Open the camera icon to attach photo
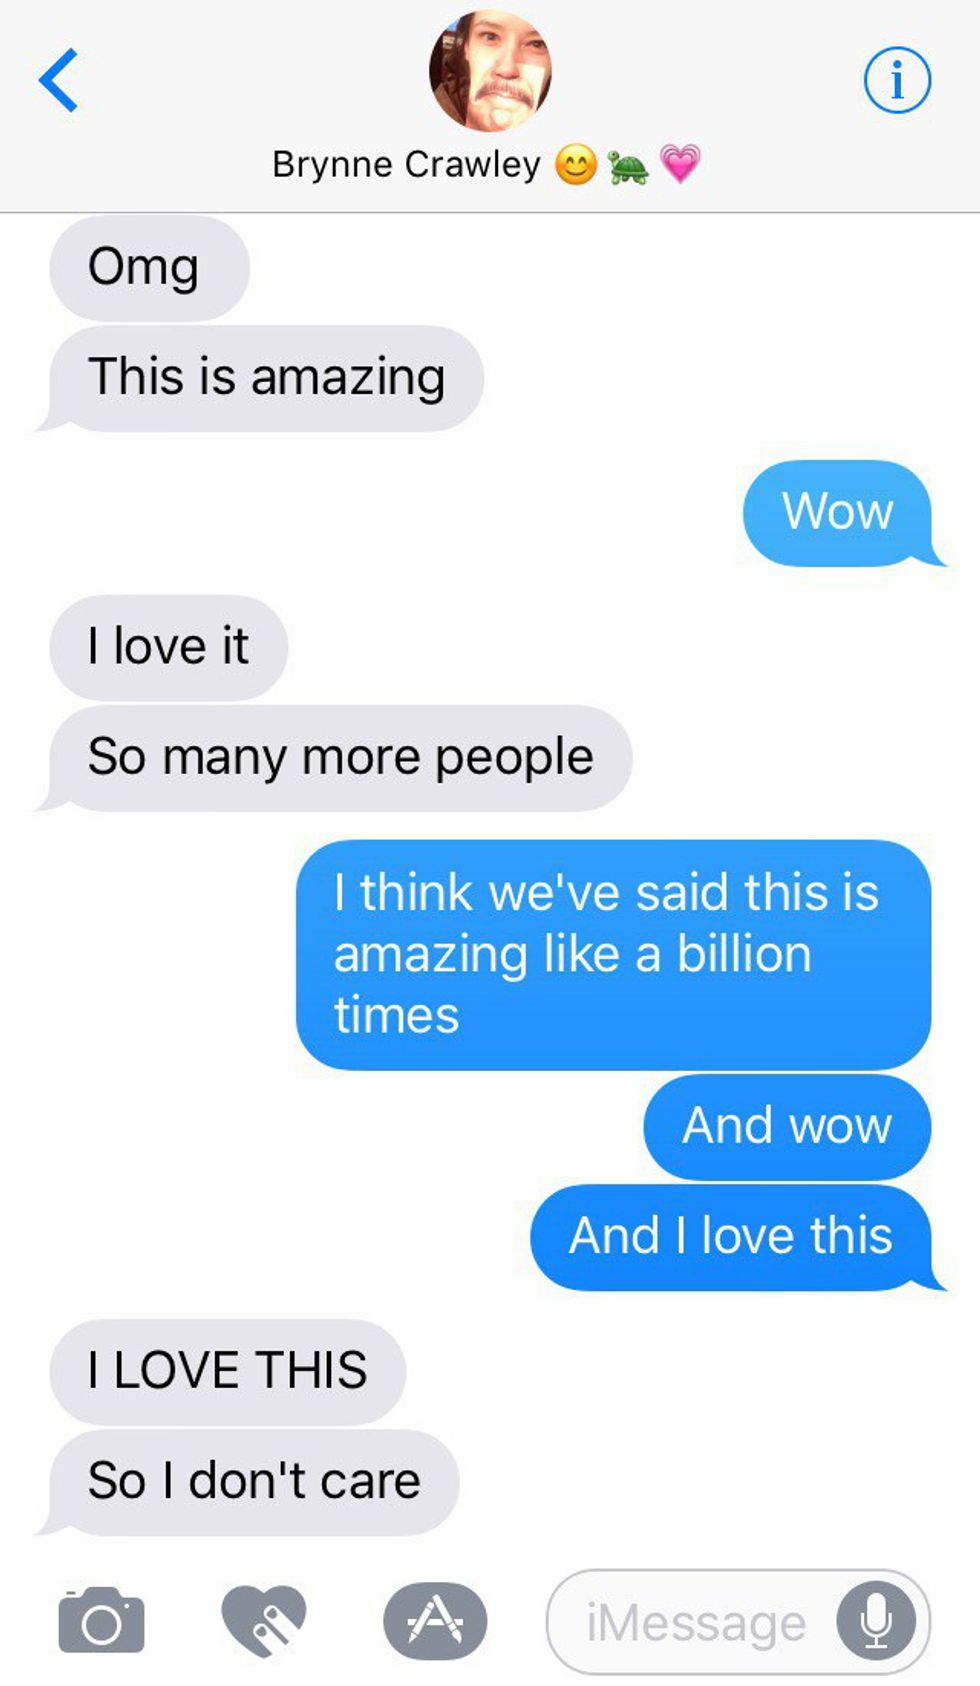 point(101,1620)
